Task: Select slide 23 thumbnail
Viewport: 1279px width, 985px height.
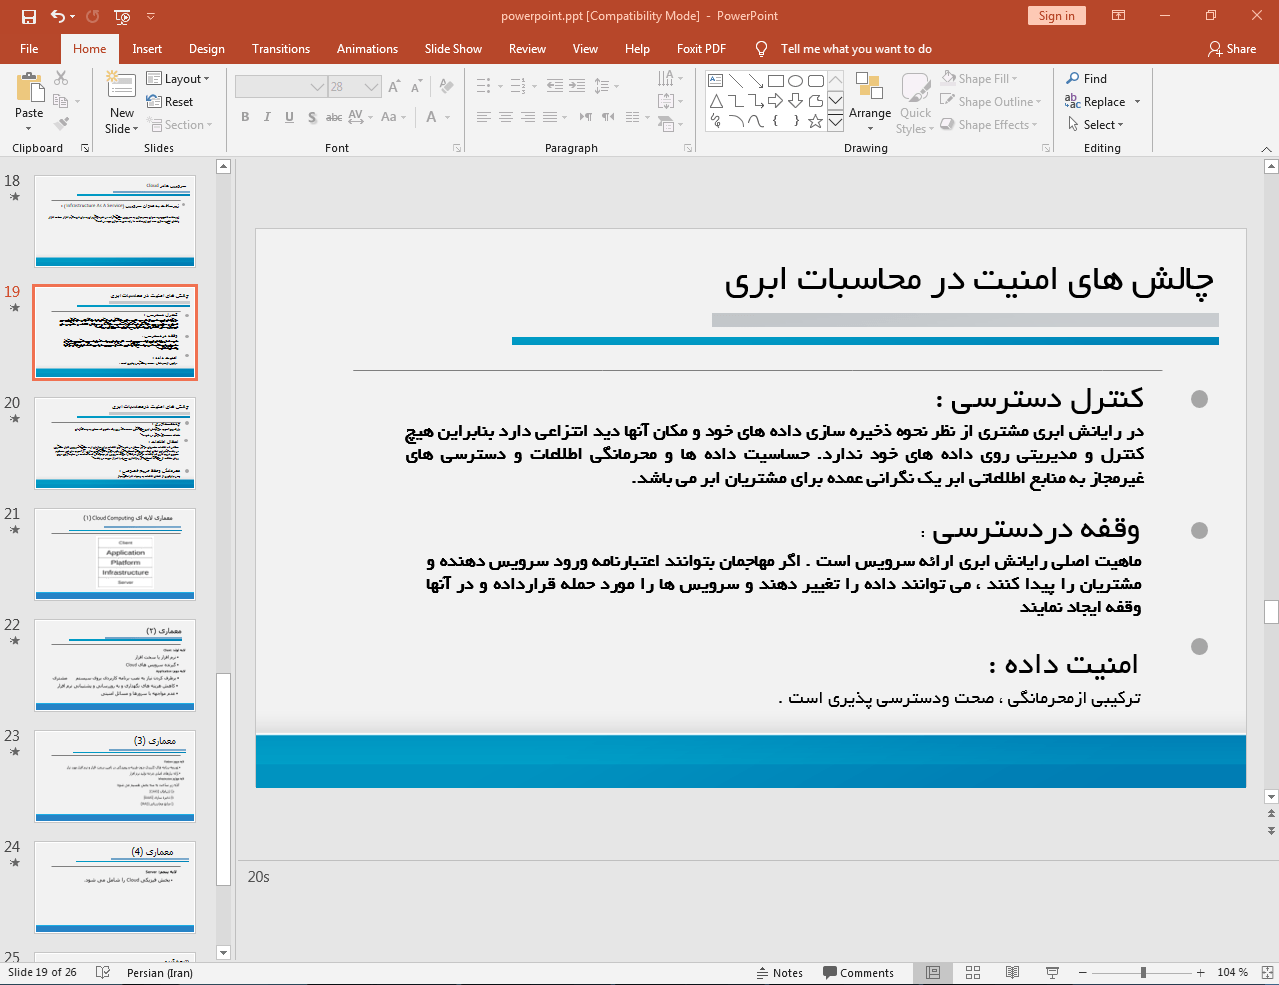Action: click(115, 776)
